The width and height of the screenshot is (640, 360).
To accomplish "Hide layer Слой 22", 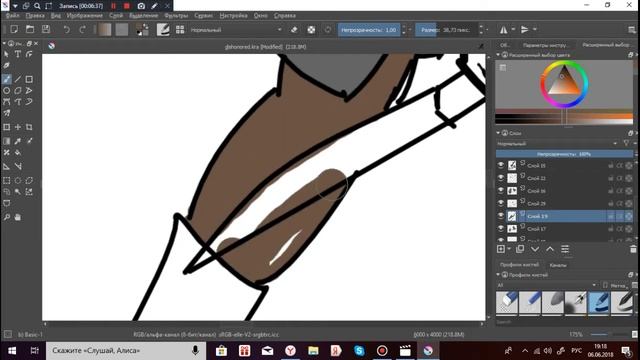I will (501, 178).
